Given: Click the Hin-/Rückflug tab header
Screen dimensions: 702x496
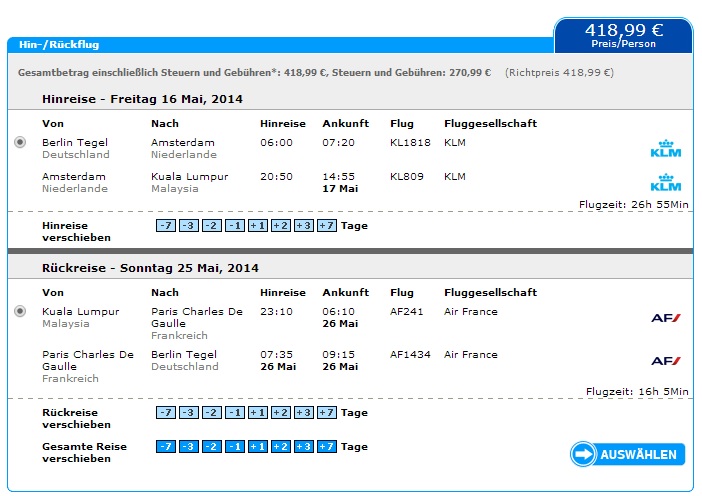Looking at the screenshot, I should tap(59, 45).
